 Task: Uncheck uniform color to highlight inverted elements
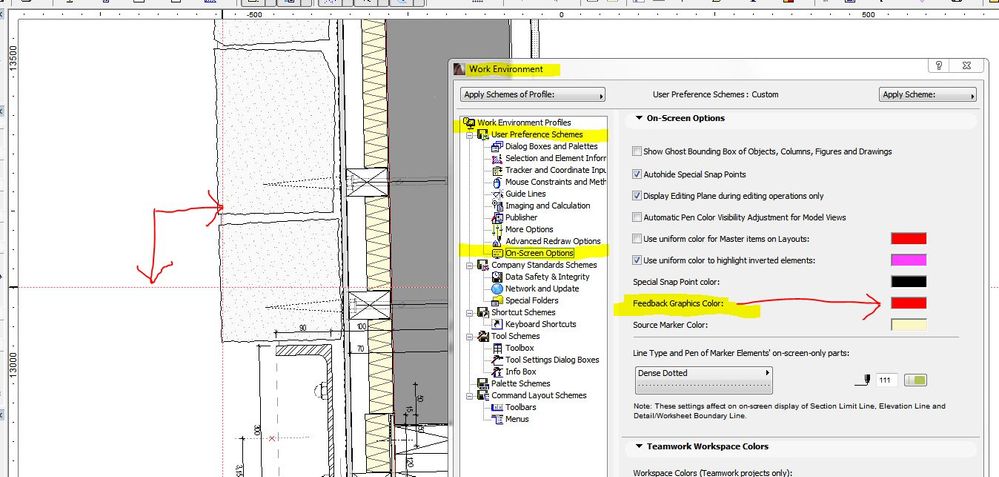click(636, 260)
